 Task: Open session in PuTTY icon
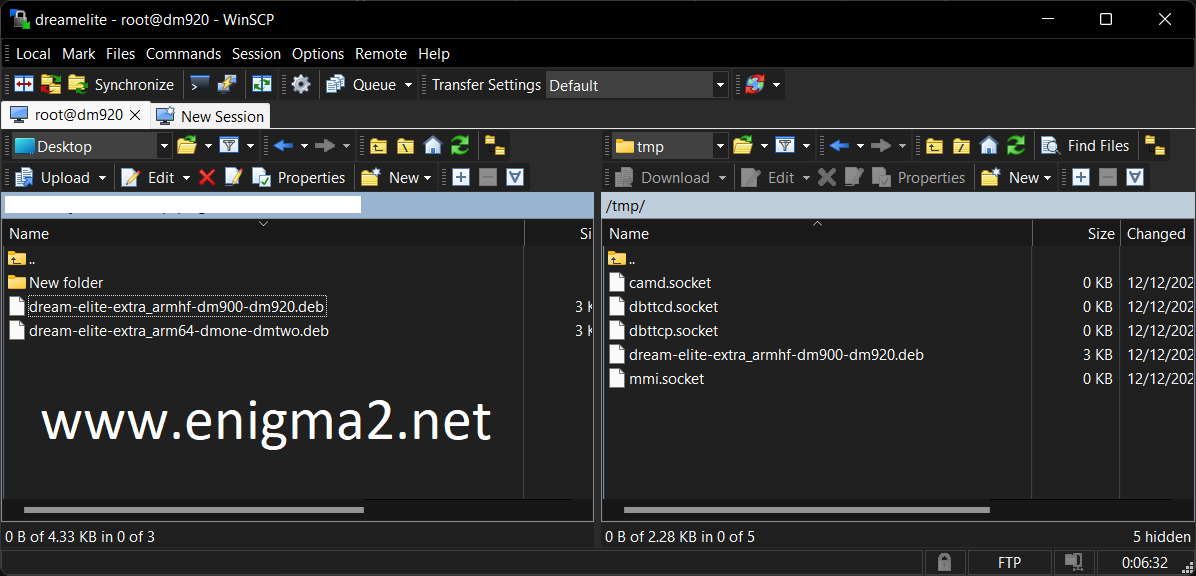pyautogui.click(x=227, y=85)
